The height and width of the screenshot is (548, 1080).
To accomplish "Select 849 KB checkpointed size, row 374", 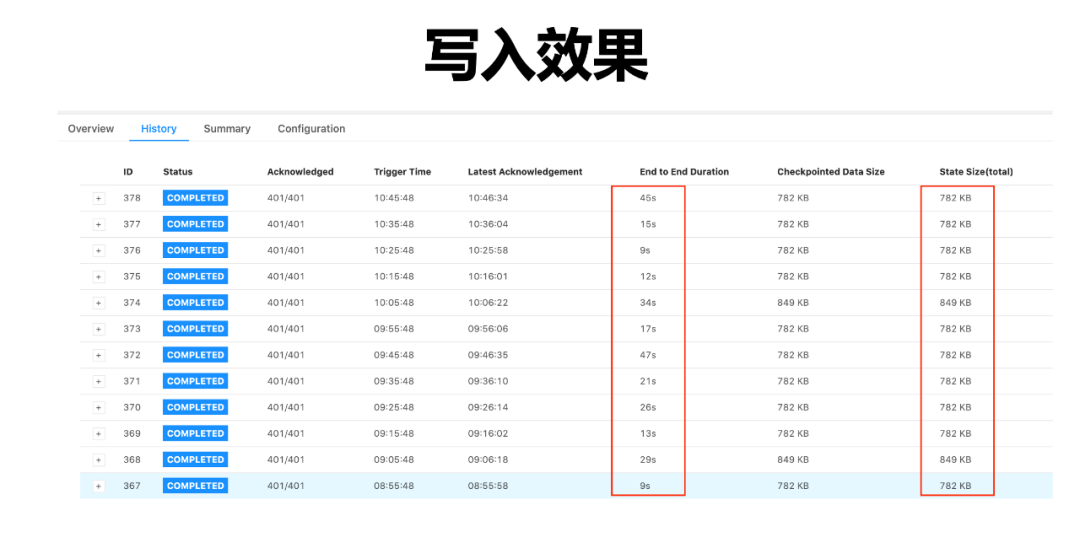I will pyautogui.click(x=793, y=303).
